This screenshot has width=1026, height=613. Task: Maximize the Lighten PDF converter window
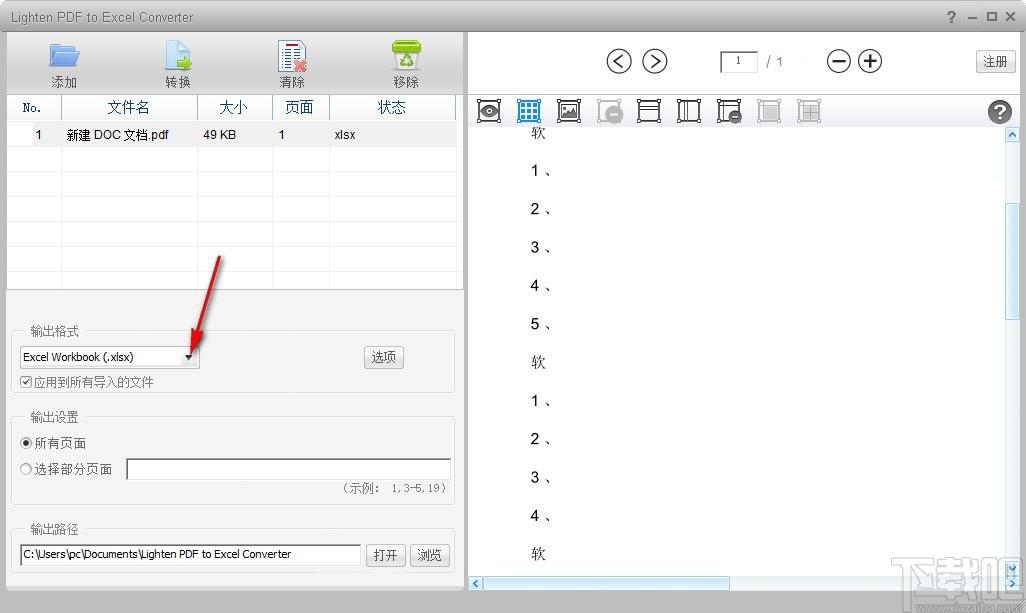(x=992, y=17)
